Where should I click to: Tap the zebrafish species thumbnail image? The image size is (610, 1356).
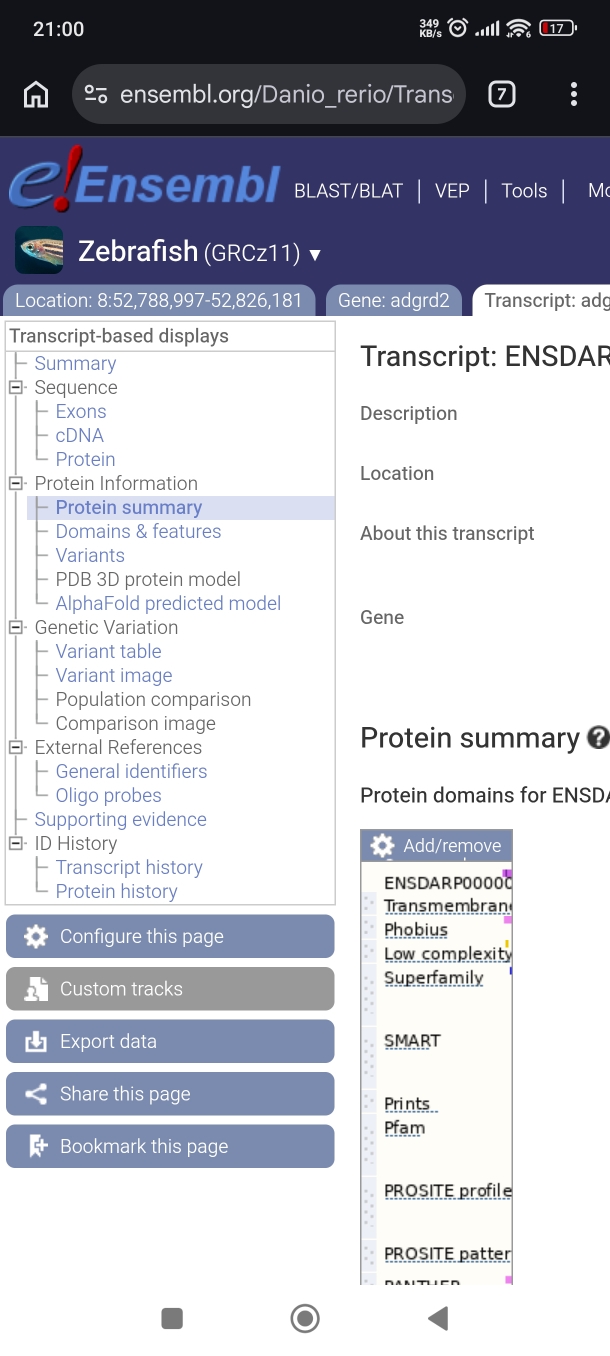39,251
